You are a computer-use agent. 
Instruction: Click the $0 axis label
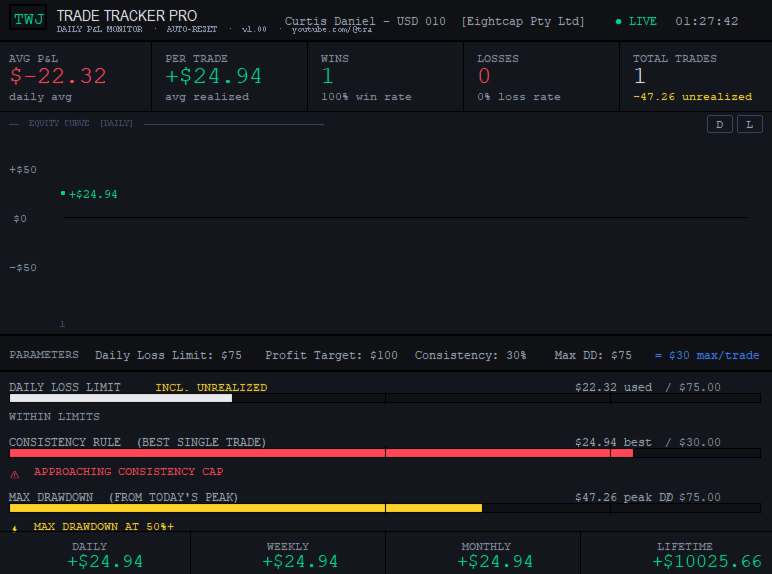click(x=20, y=219)
